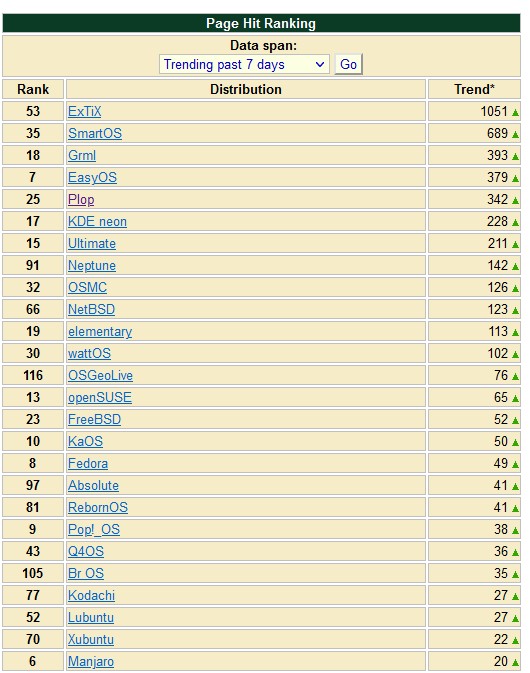Screen dimensions: 530x673
Task: Click the Go button
Action: [x=348, y=64]
